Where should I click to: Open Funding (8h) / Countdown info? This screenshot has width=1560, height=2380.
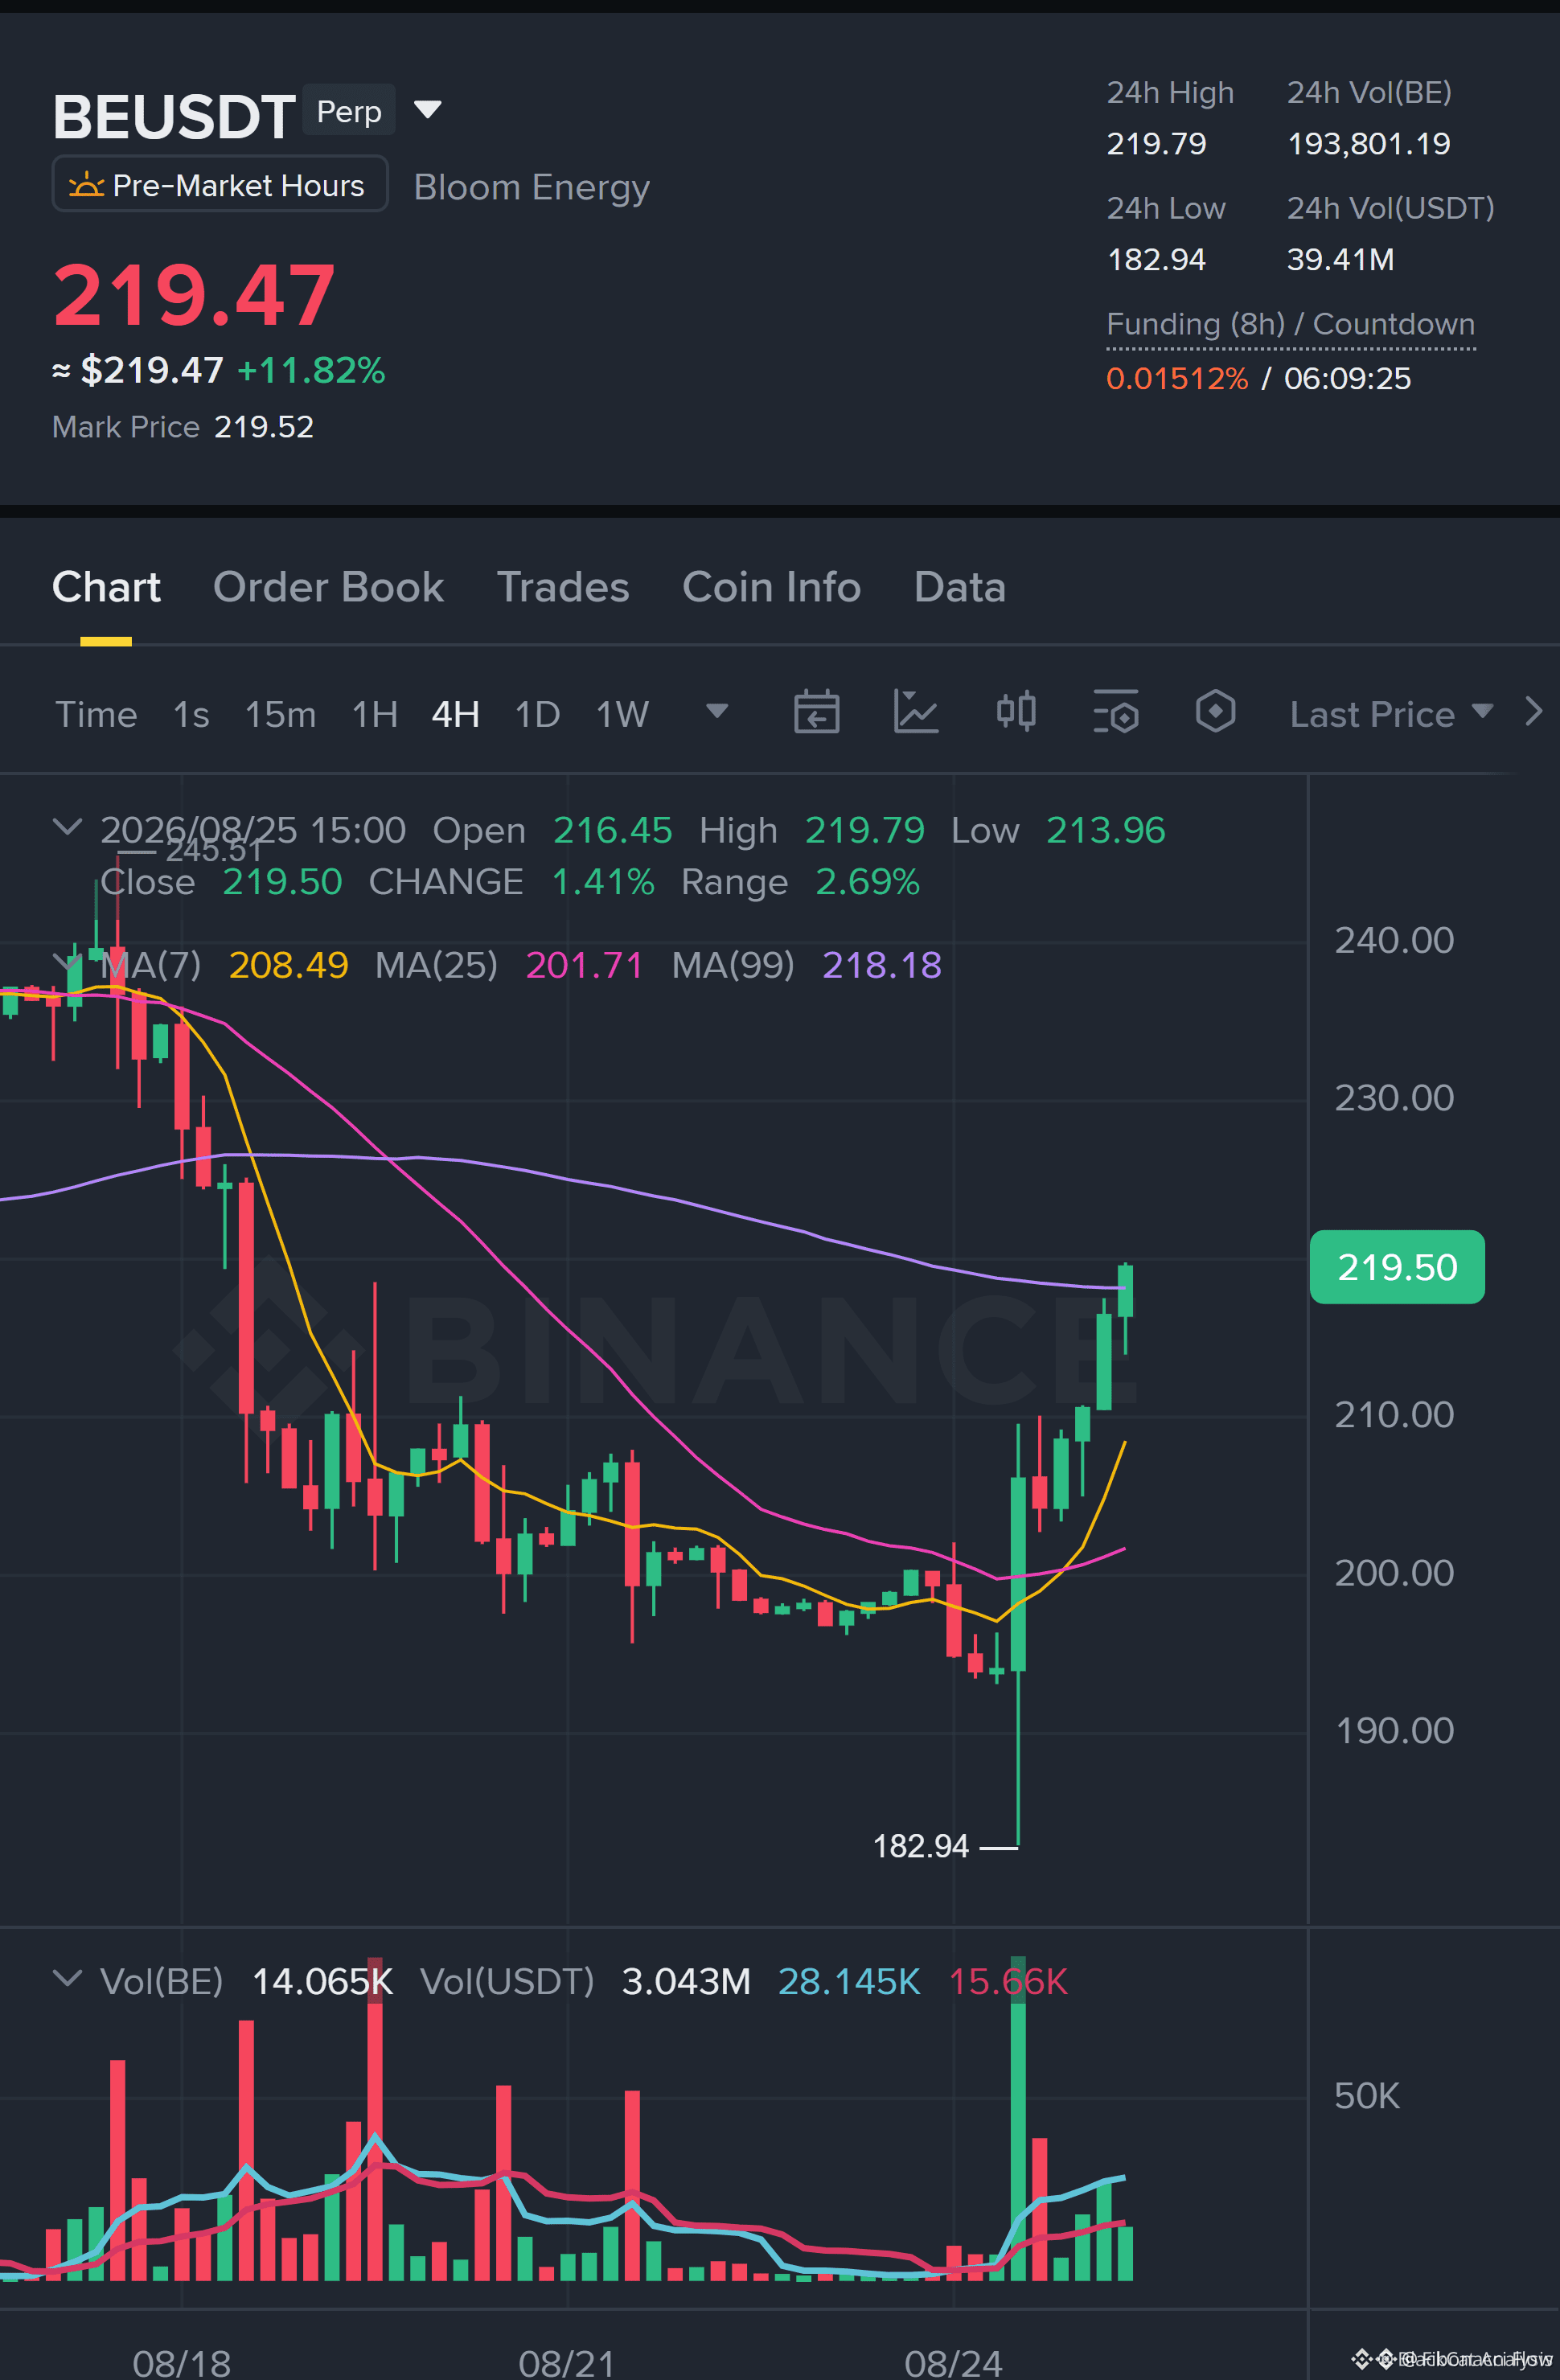[x=1290, y=324]
